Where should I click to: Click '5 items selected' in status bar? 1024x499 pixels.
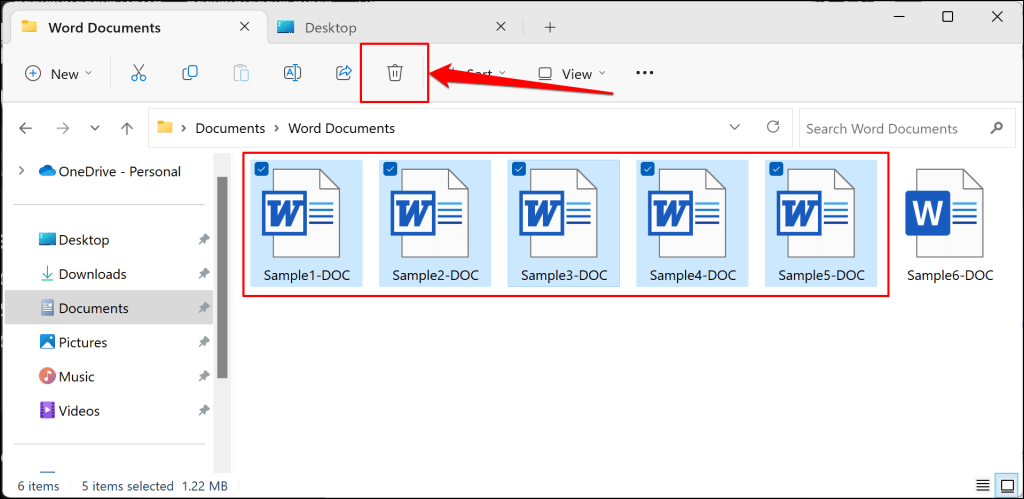tap(127, 487)
